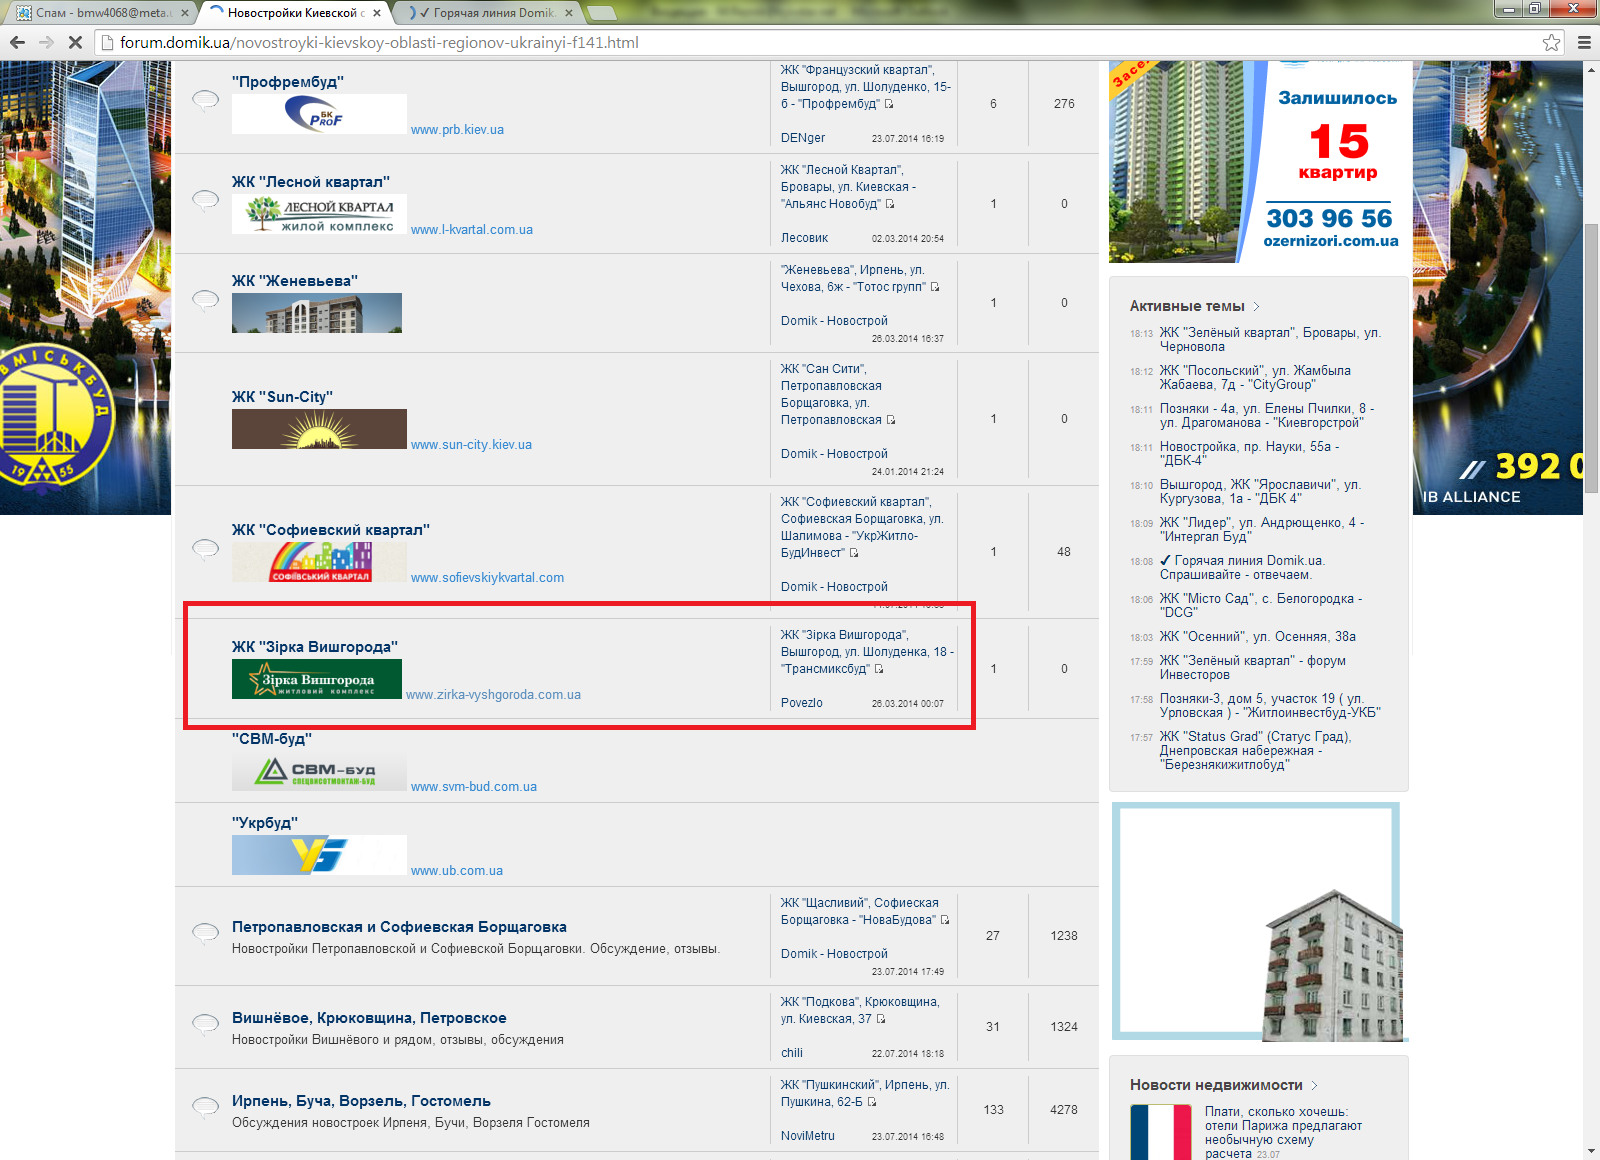Open user DENger profile link

pos(803,138)
